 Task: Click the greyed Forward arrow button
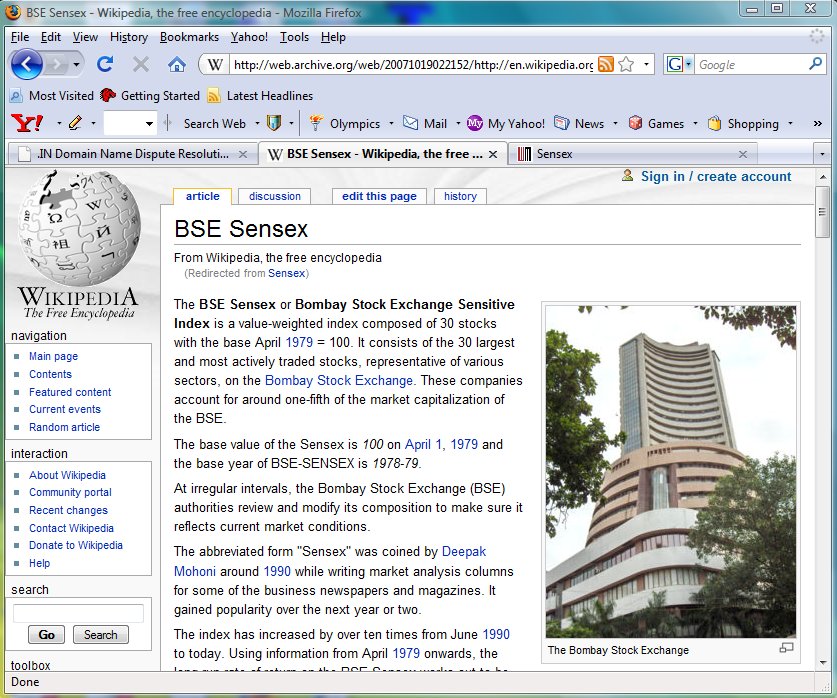56,65
